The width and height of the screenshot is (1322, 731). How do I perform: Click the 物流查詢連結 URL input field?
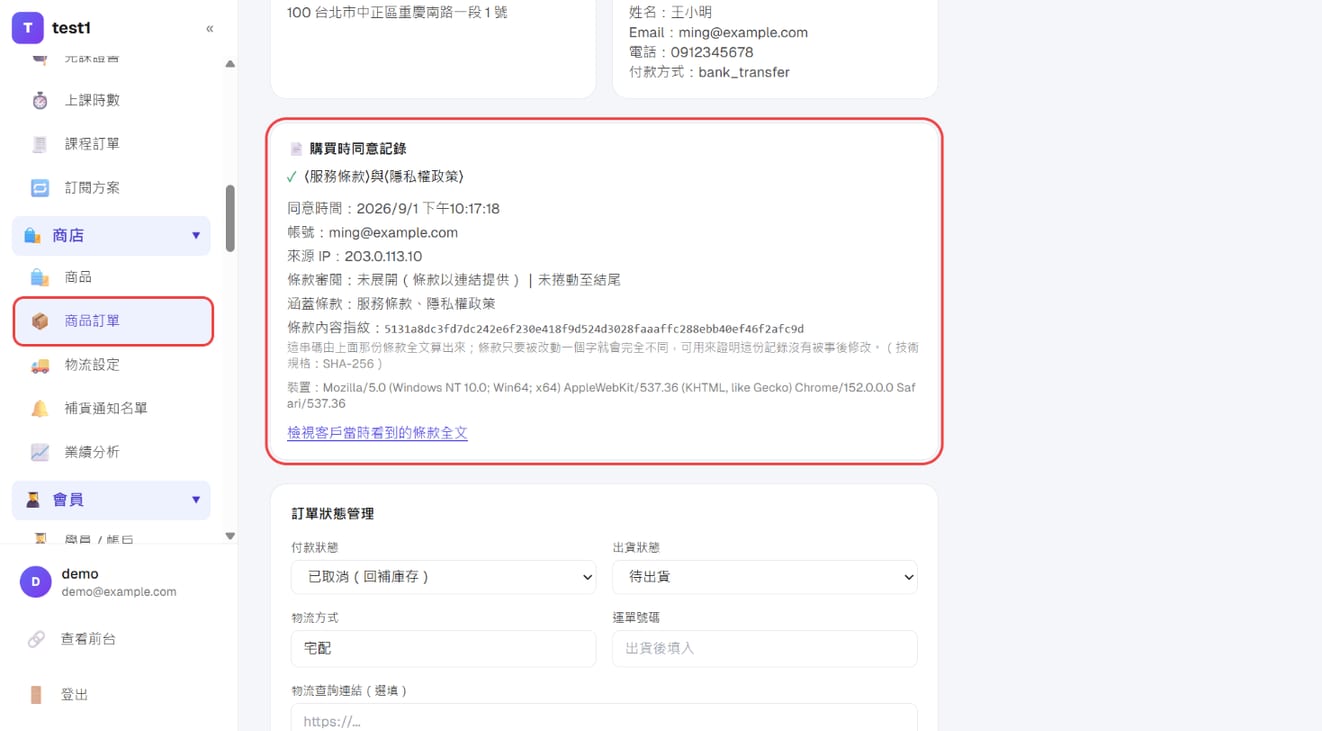[604, 718]
